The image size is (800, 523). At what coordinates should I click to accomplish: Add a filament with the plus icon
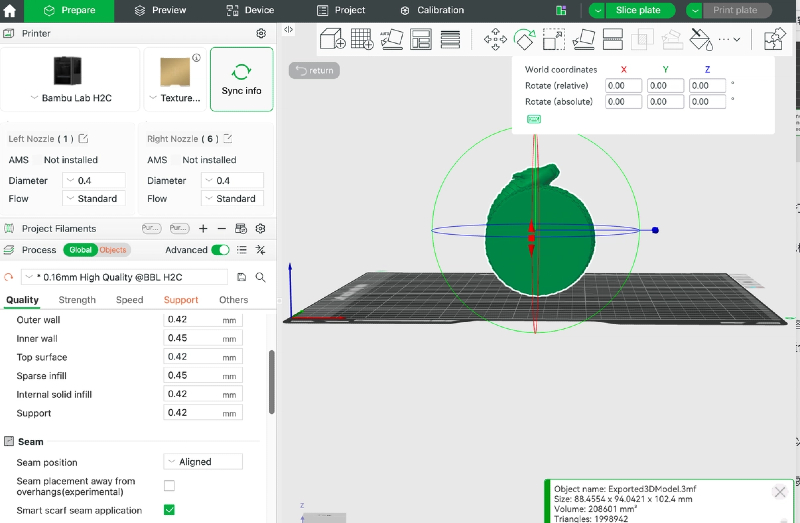(x=203, y=229)
